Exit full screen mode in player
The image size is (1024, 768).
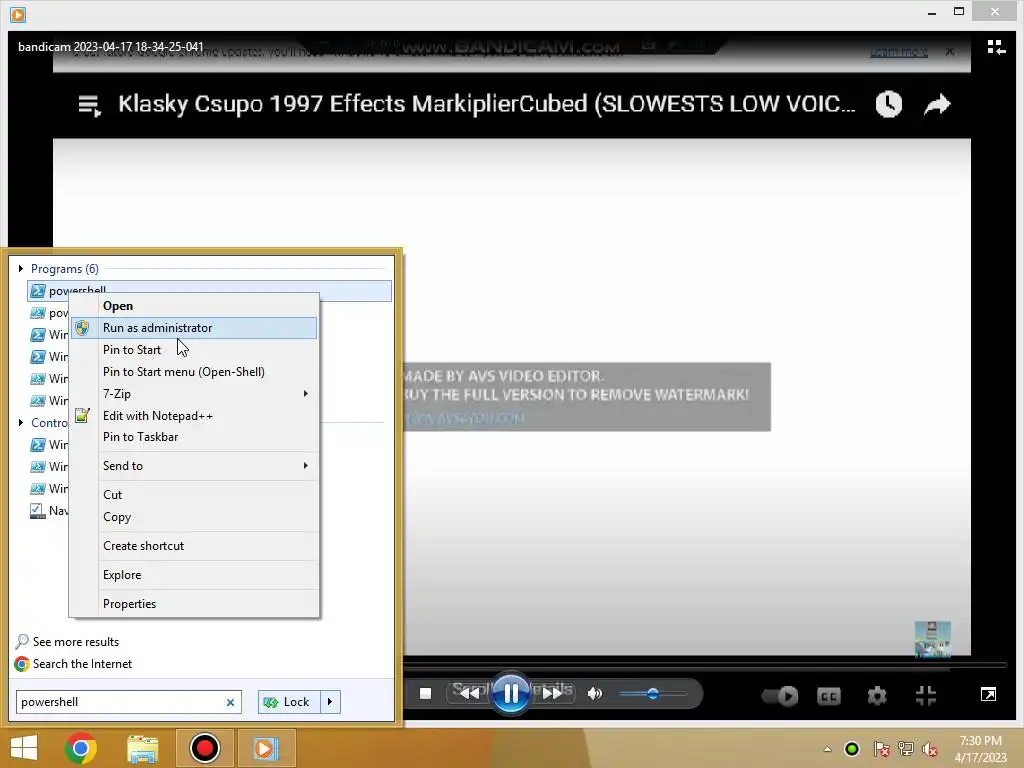click(x=988, y=694)
